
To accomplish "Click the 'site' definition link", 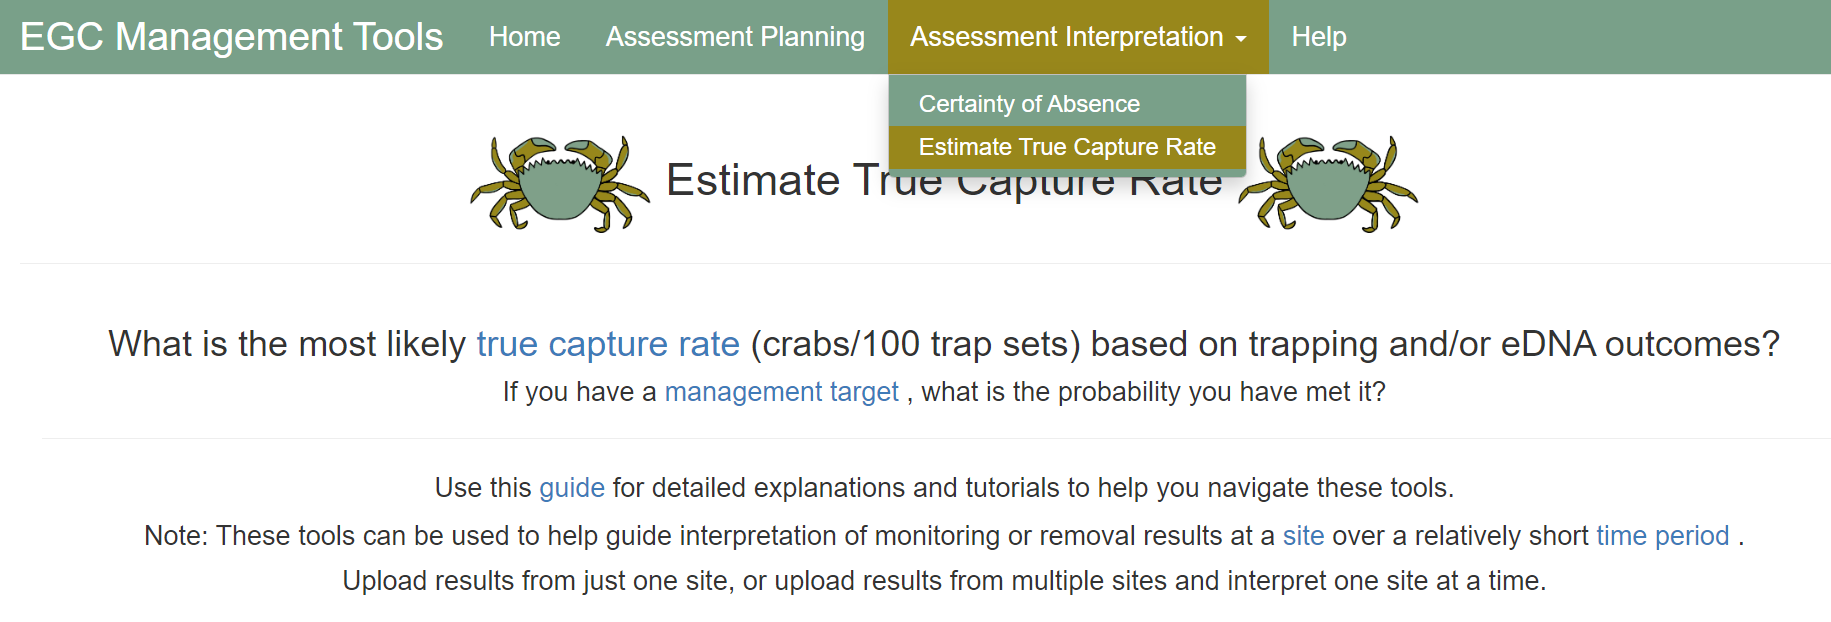I will (1303, 536).
